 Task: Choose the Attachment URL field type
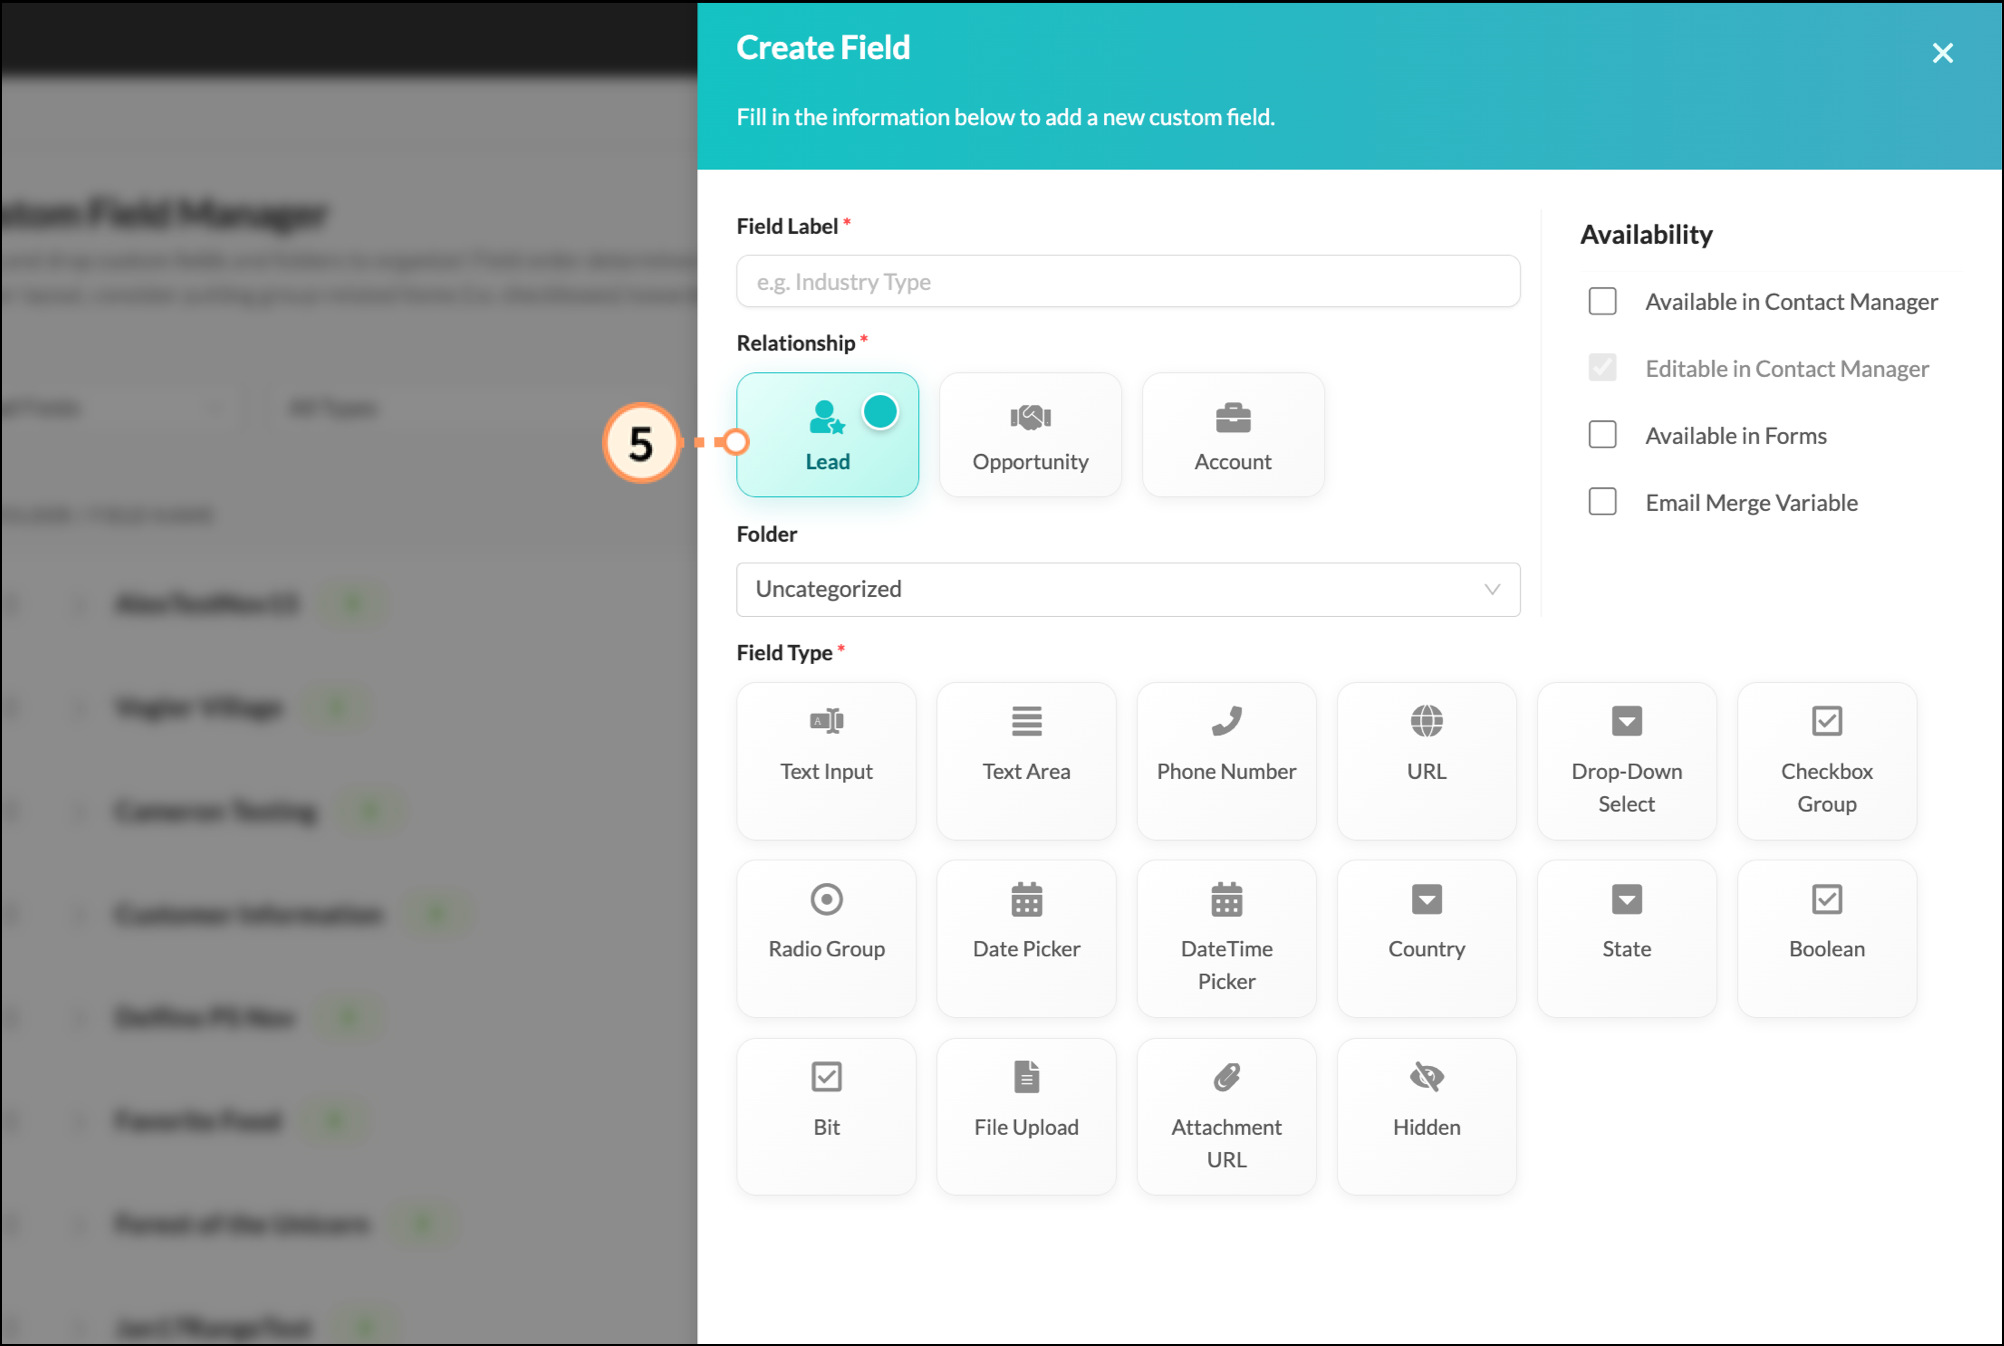(1226, 1117)
